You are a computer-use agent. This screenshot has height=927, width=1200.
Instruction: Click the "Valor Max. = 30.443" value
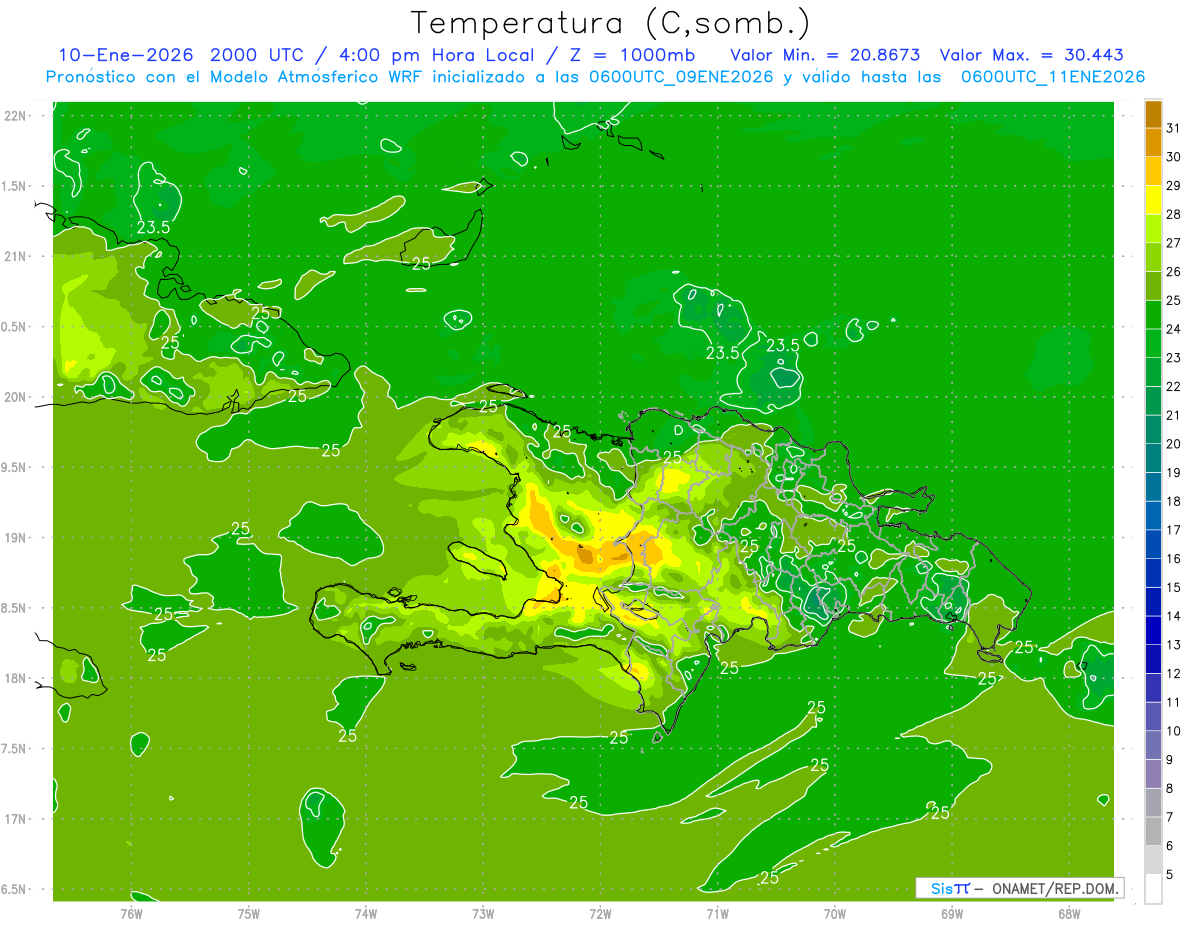coord(1031,55)
